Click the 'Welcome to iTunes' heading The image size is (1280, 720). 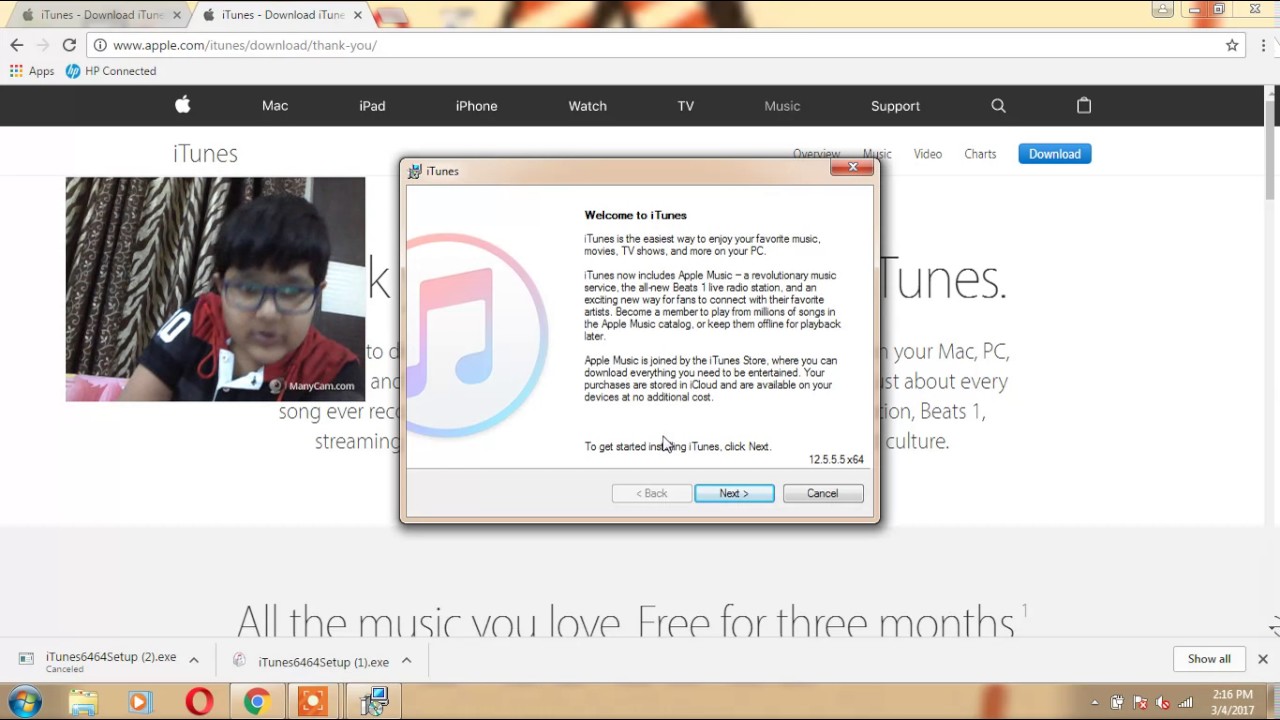[x=635, y=215]
